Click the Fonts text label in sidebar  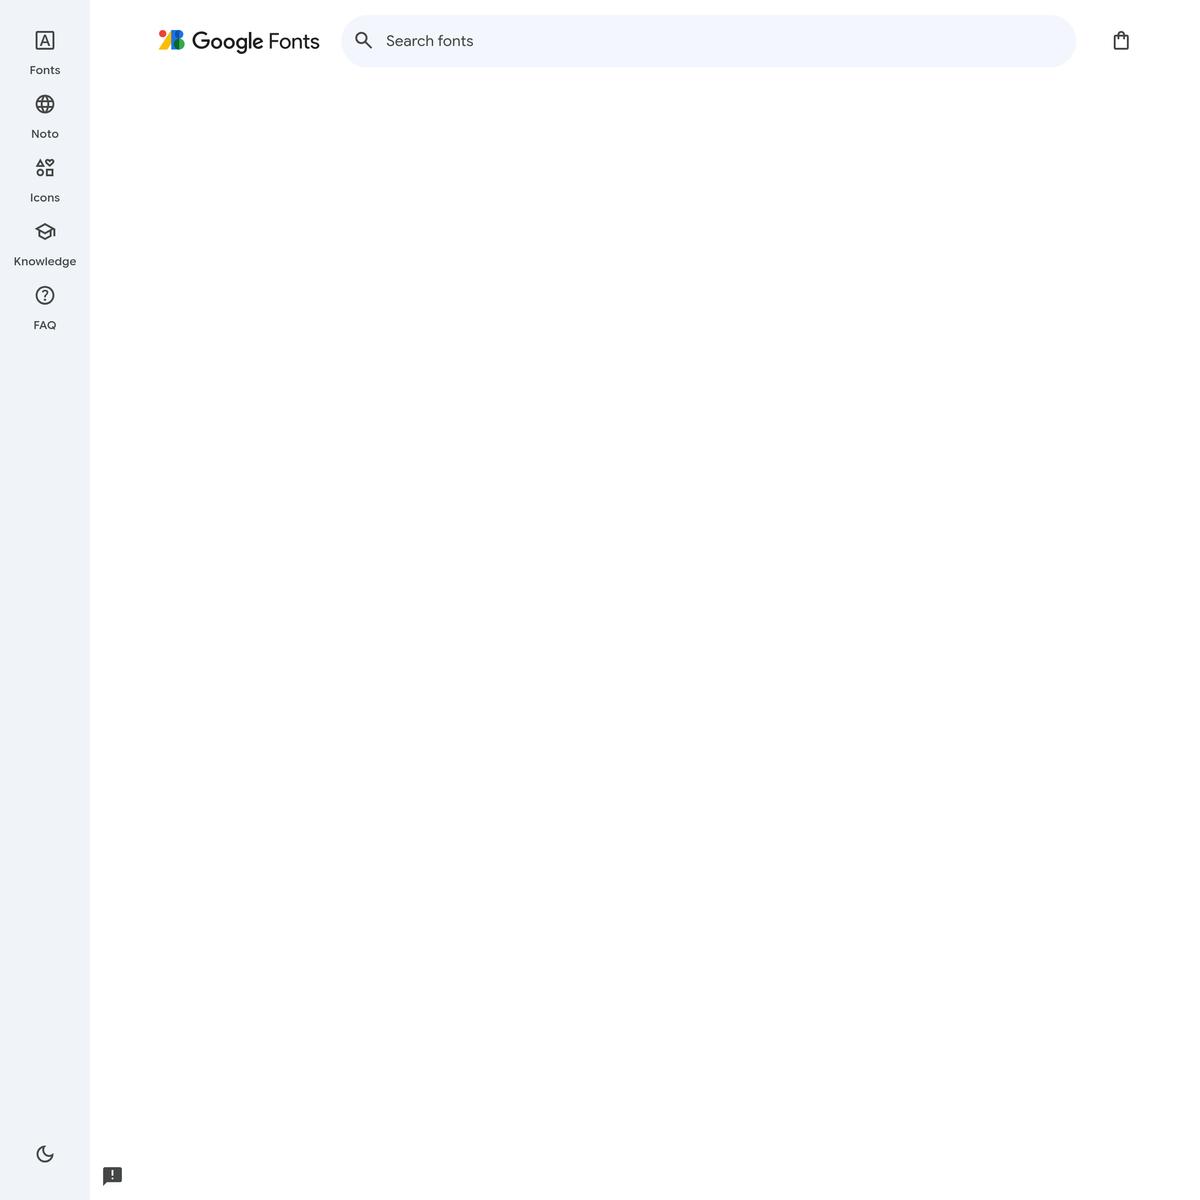point(45,70)
